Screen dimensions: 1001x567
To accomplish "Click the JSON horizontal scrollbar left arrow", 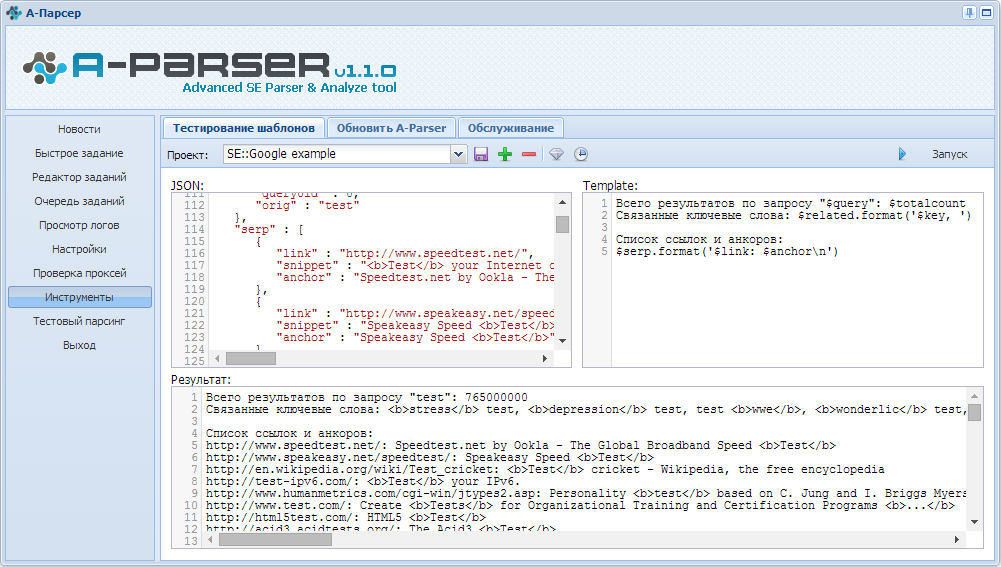I will click(x=217, y=359).
